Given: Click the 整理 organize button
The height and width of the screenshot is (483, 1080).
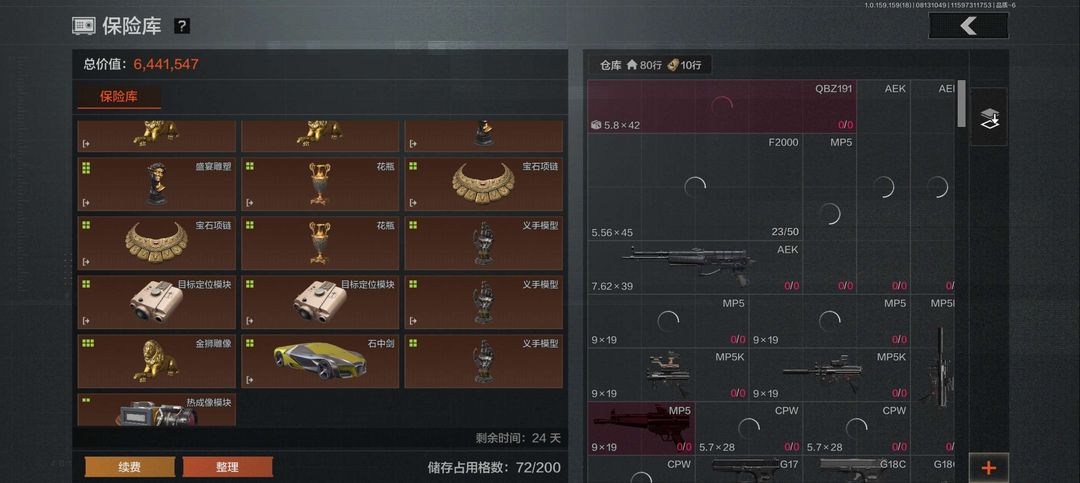Looking at the screenshot, I should pyautogui.click(x=227, y=467).
